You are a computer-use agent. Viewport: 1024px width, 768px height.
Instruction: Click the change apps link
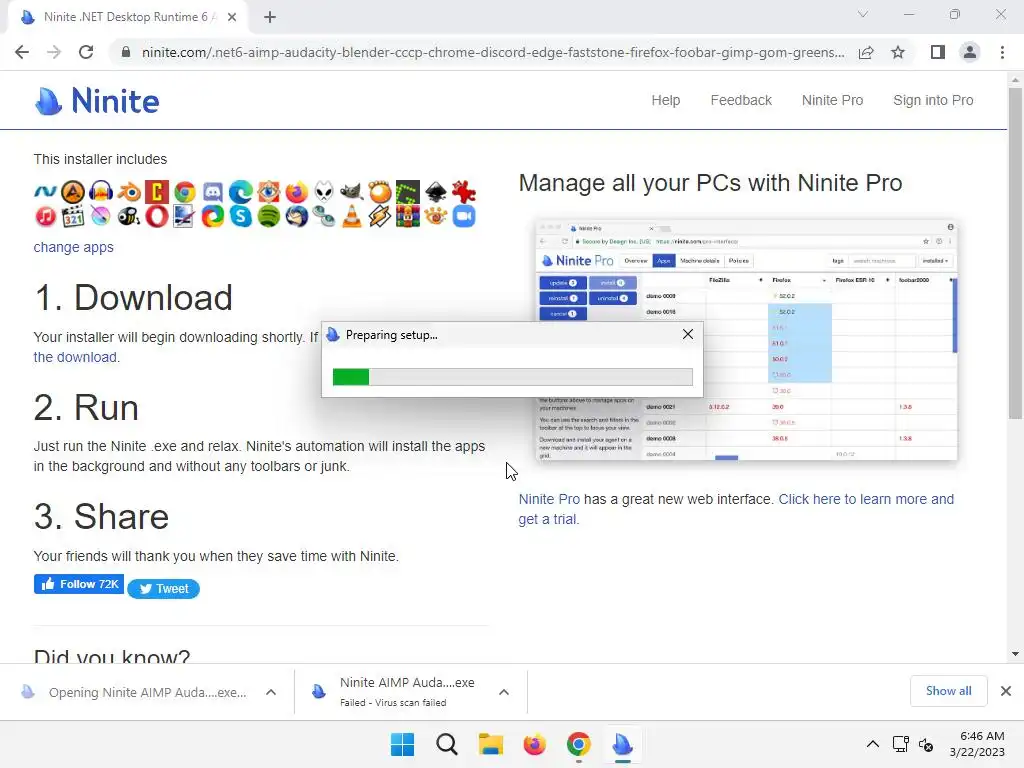(74, 247)
